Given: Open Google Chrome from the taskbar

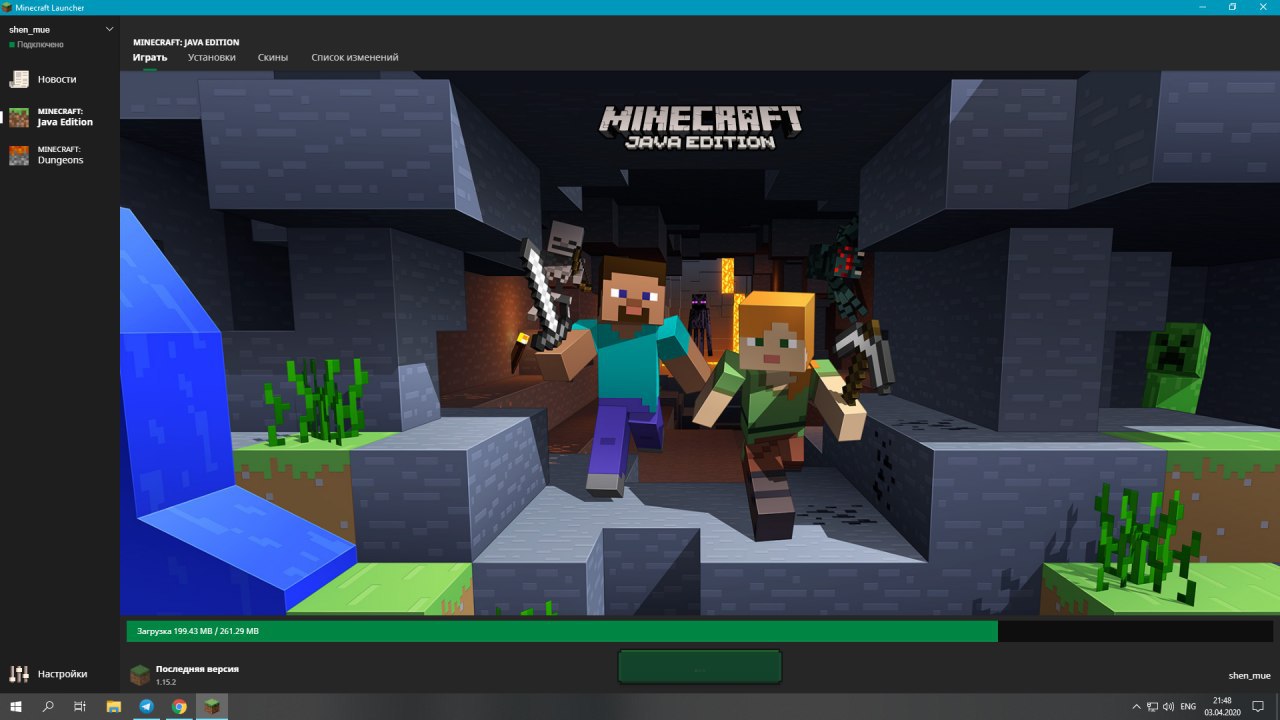Looking at the screenshot, I should tap(179, 706).
